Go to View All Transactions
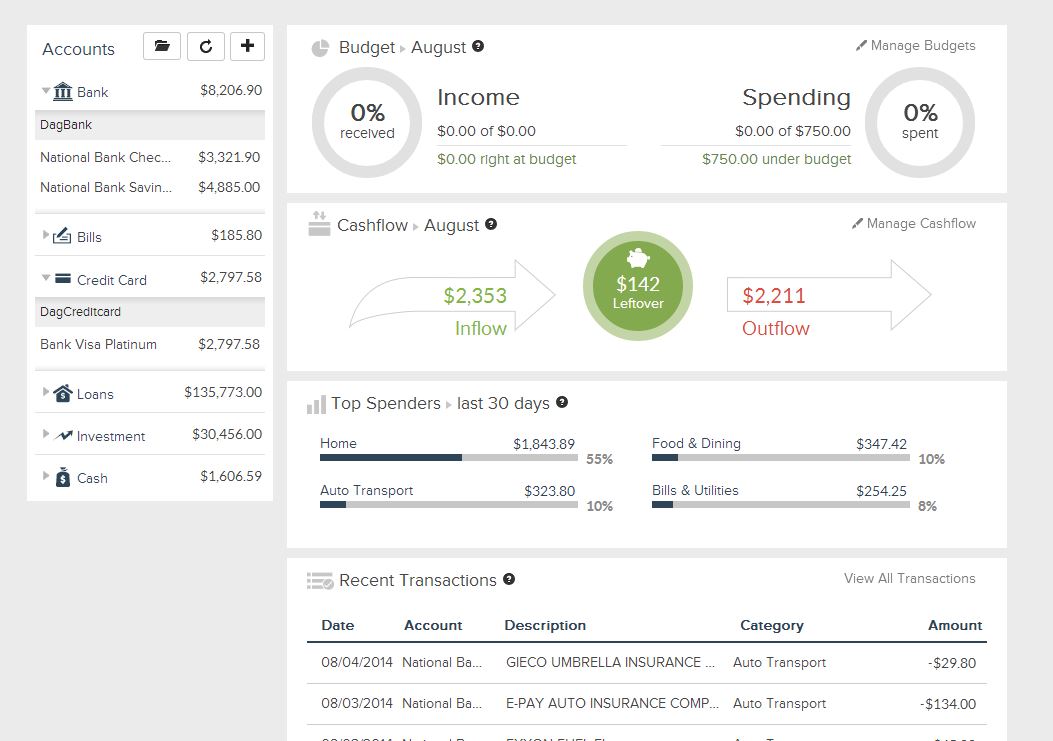Viewport: 1053px width, 741px height. coord(909,578)
